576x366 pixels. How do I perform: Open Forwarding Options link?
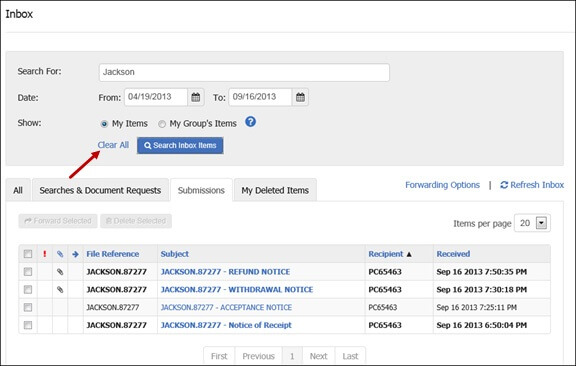pos(442,185)
